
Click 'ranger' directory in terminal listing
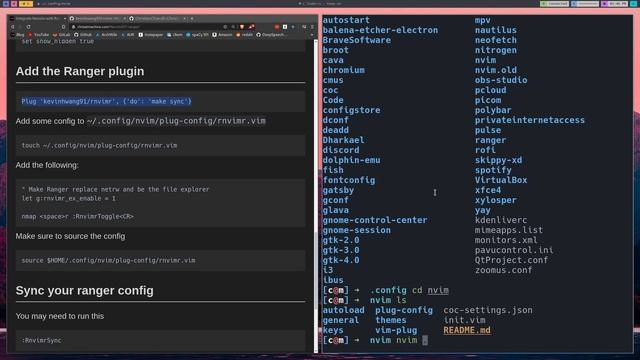[x=490, y=140]
